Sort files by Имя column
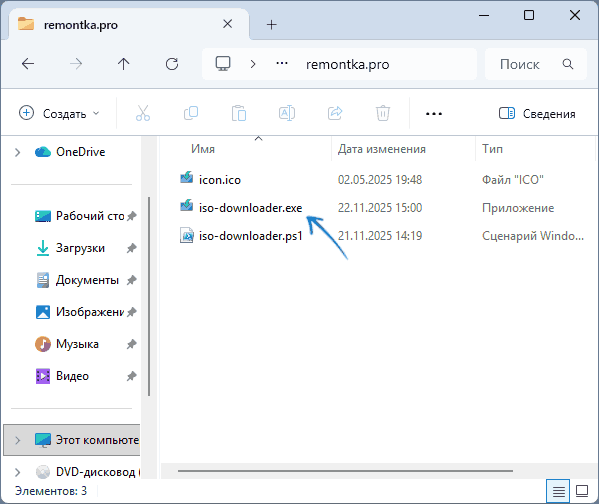 click(203, 149)
